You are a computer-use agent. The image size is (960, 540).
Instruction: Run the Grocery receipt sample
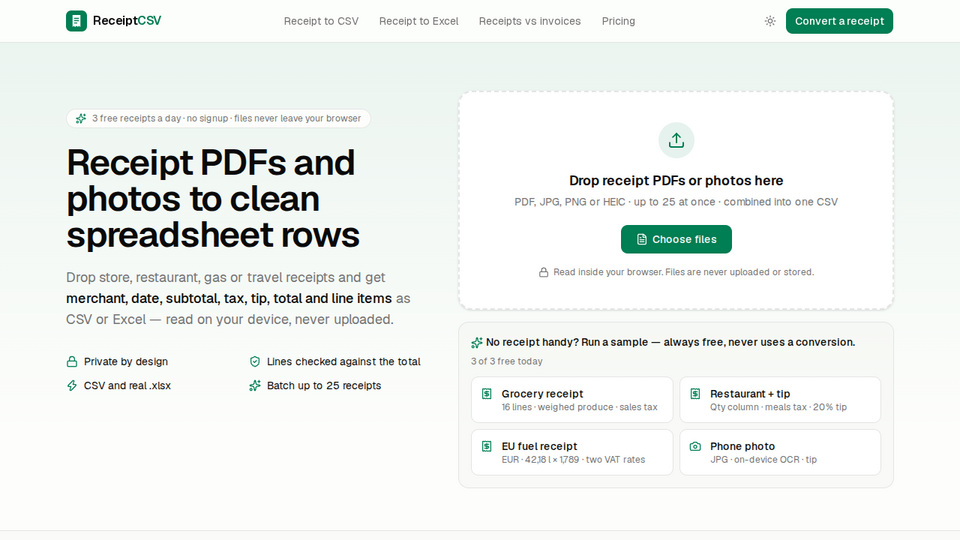click(x=572, y=400)
